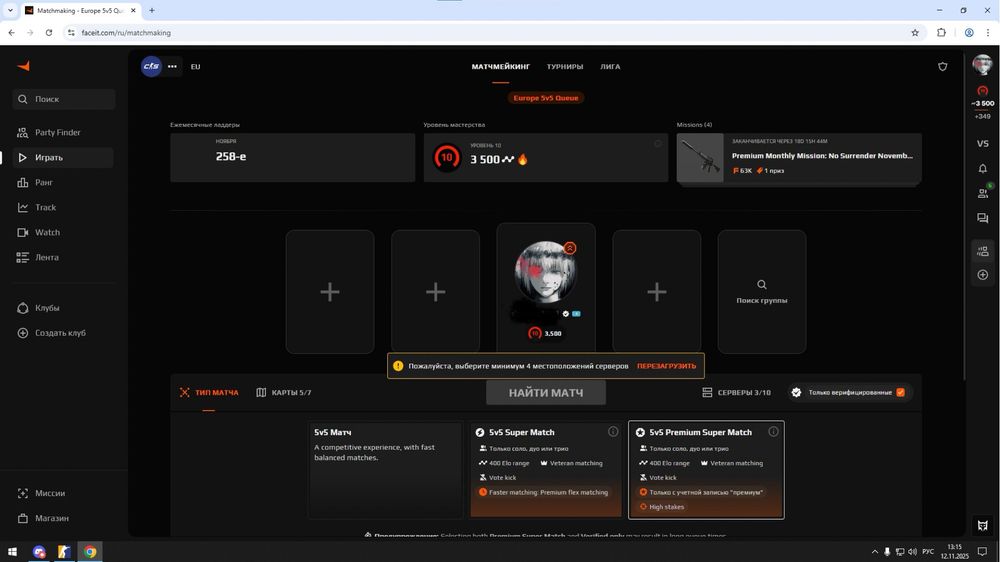Open info icon on 5v5 Super Match

coord(613,432)
